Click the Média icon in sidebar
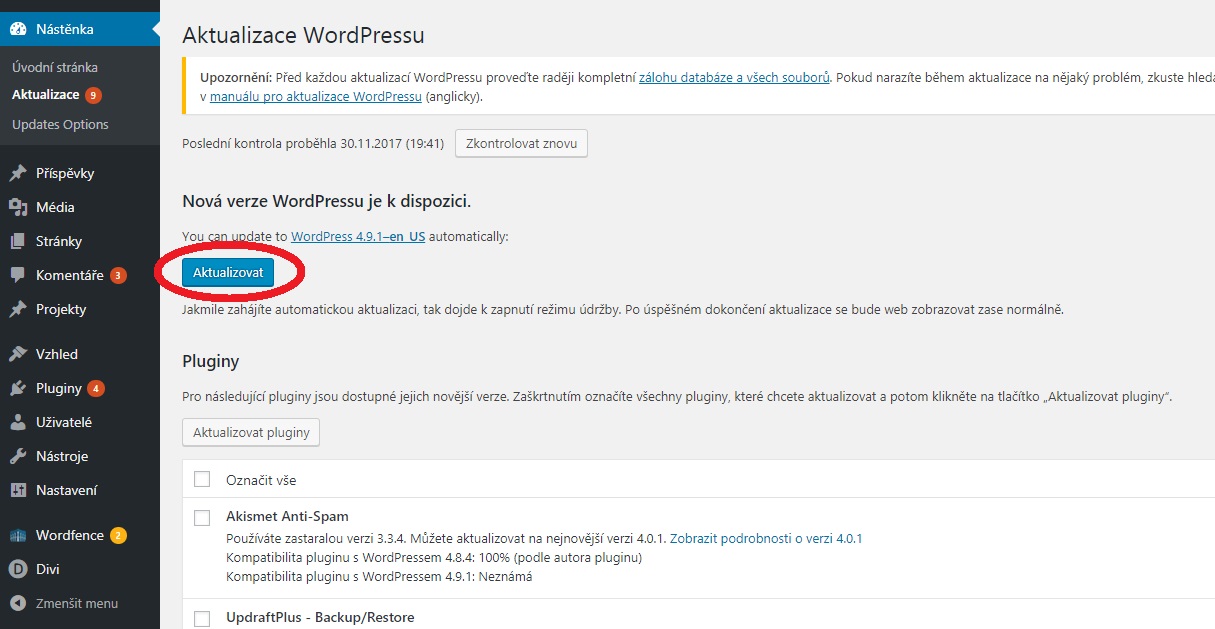The height and width of the screenshot is (629, 1215). click(18, 207)
